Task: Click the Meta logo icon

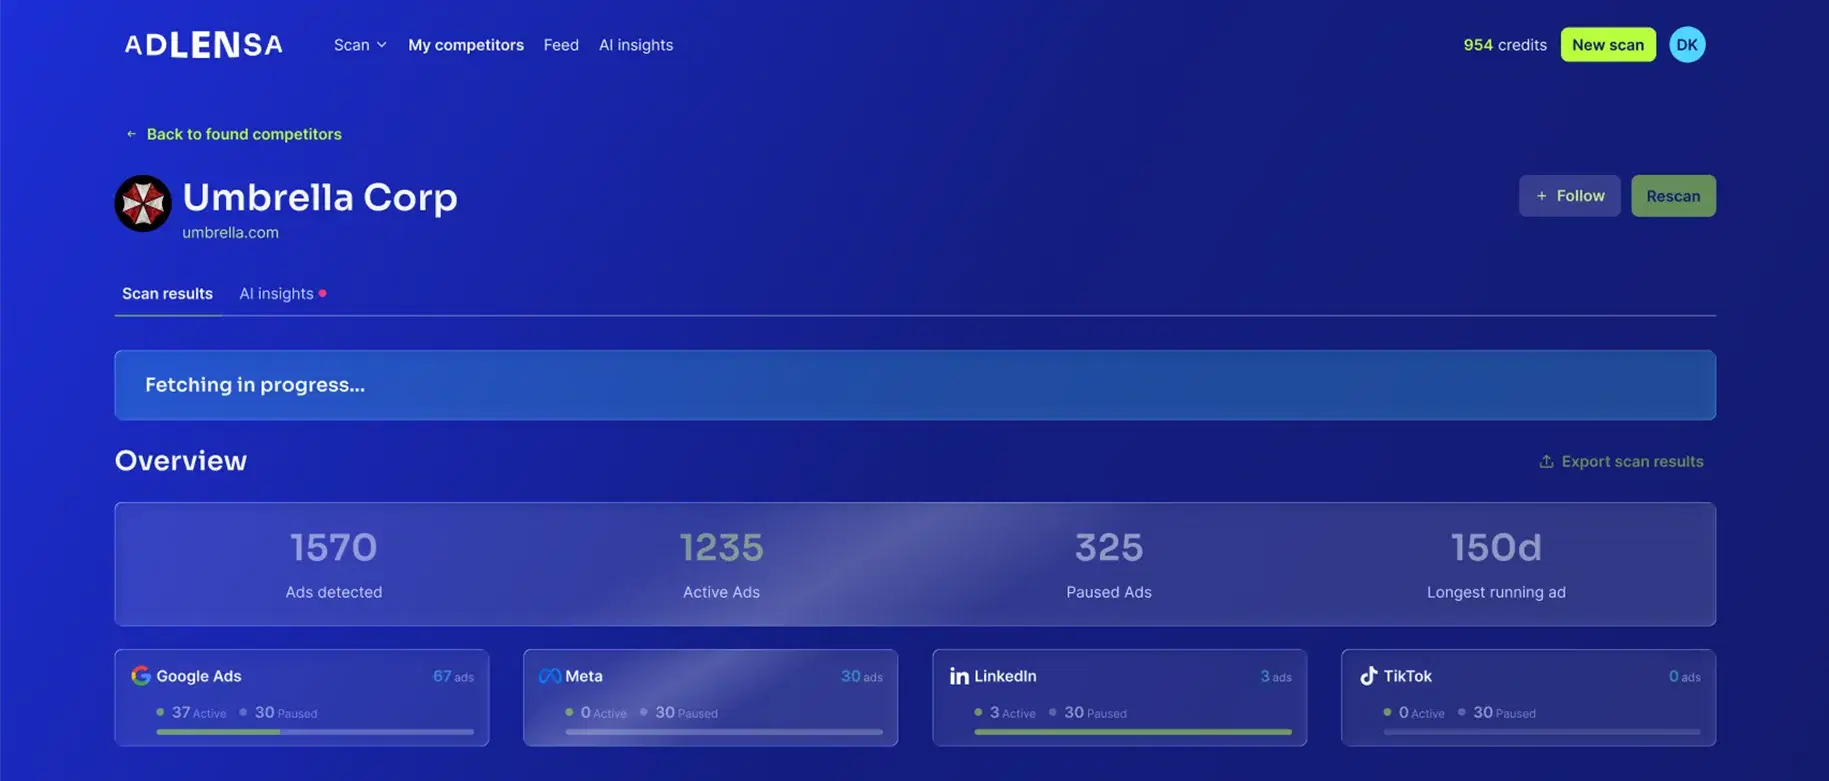Action: point(550,676)
